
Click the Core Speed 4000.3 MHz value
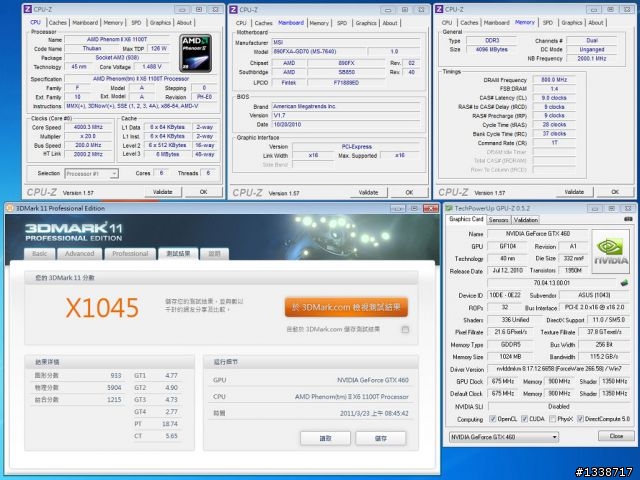point(88,127)
